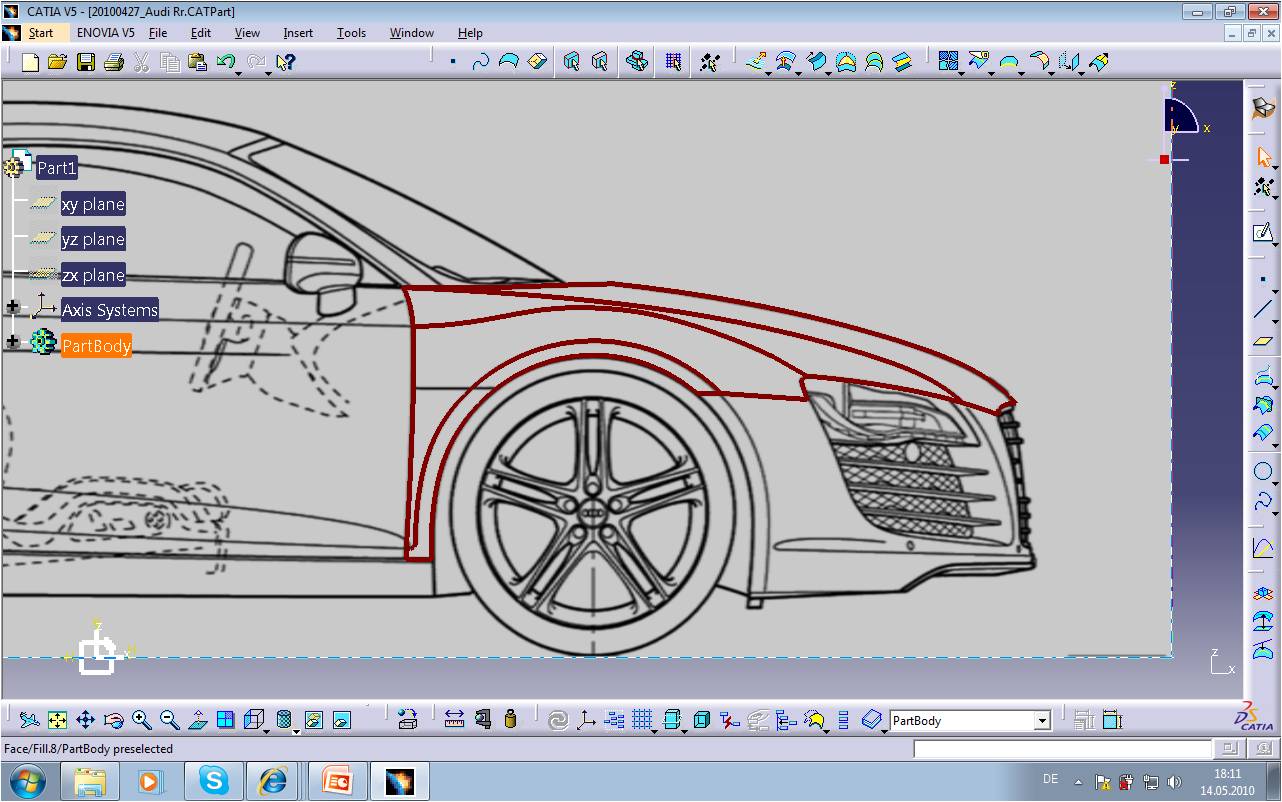Select the Pan tool

[85, 719]
